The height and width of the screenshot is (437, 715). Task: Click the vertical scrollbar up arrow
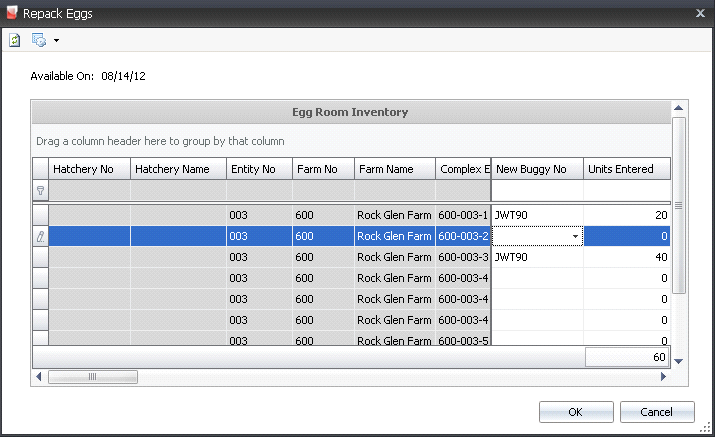[x=678, y=107]
